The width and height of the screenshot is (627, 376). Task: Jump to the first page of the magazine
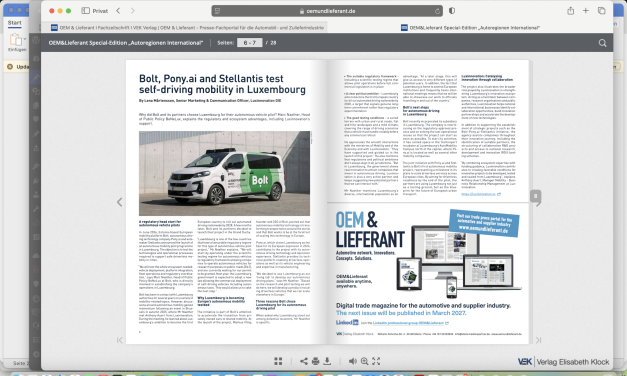coord(120,340)
